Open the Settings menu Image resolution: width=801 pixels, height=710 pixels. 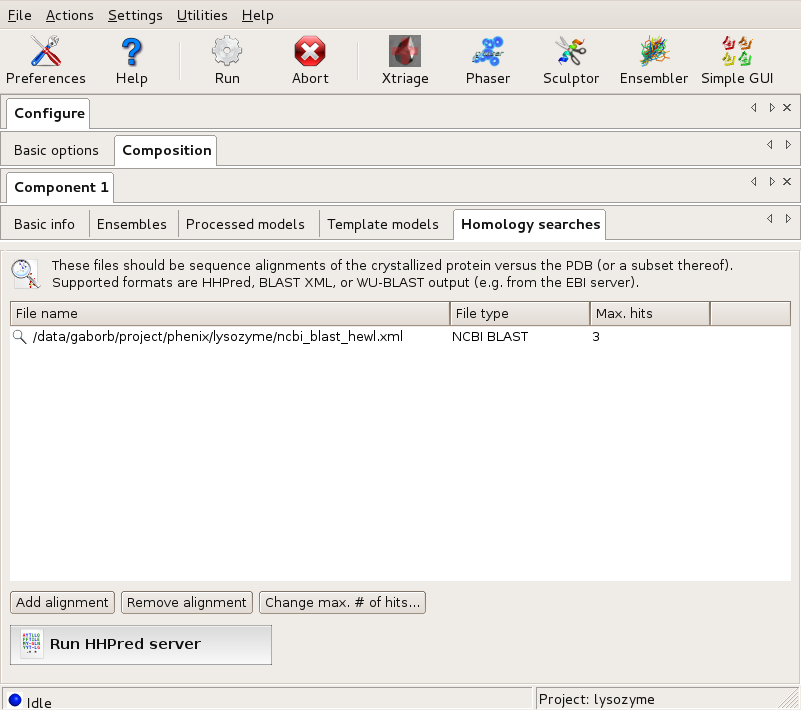135,15
